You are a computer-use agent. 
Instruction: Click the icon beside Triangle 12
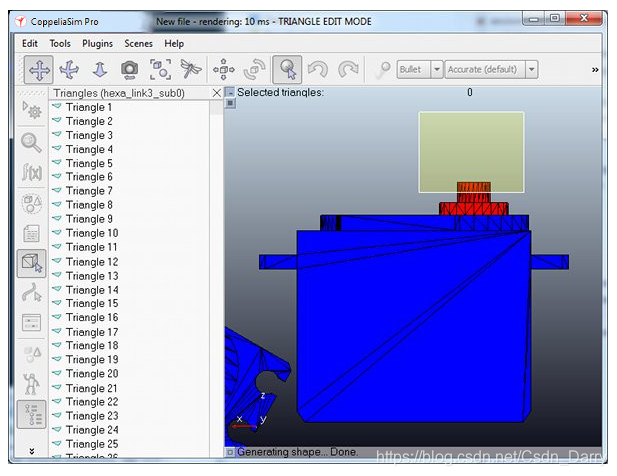(x=57, y=260)
